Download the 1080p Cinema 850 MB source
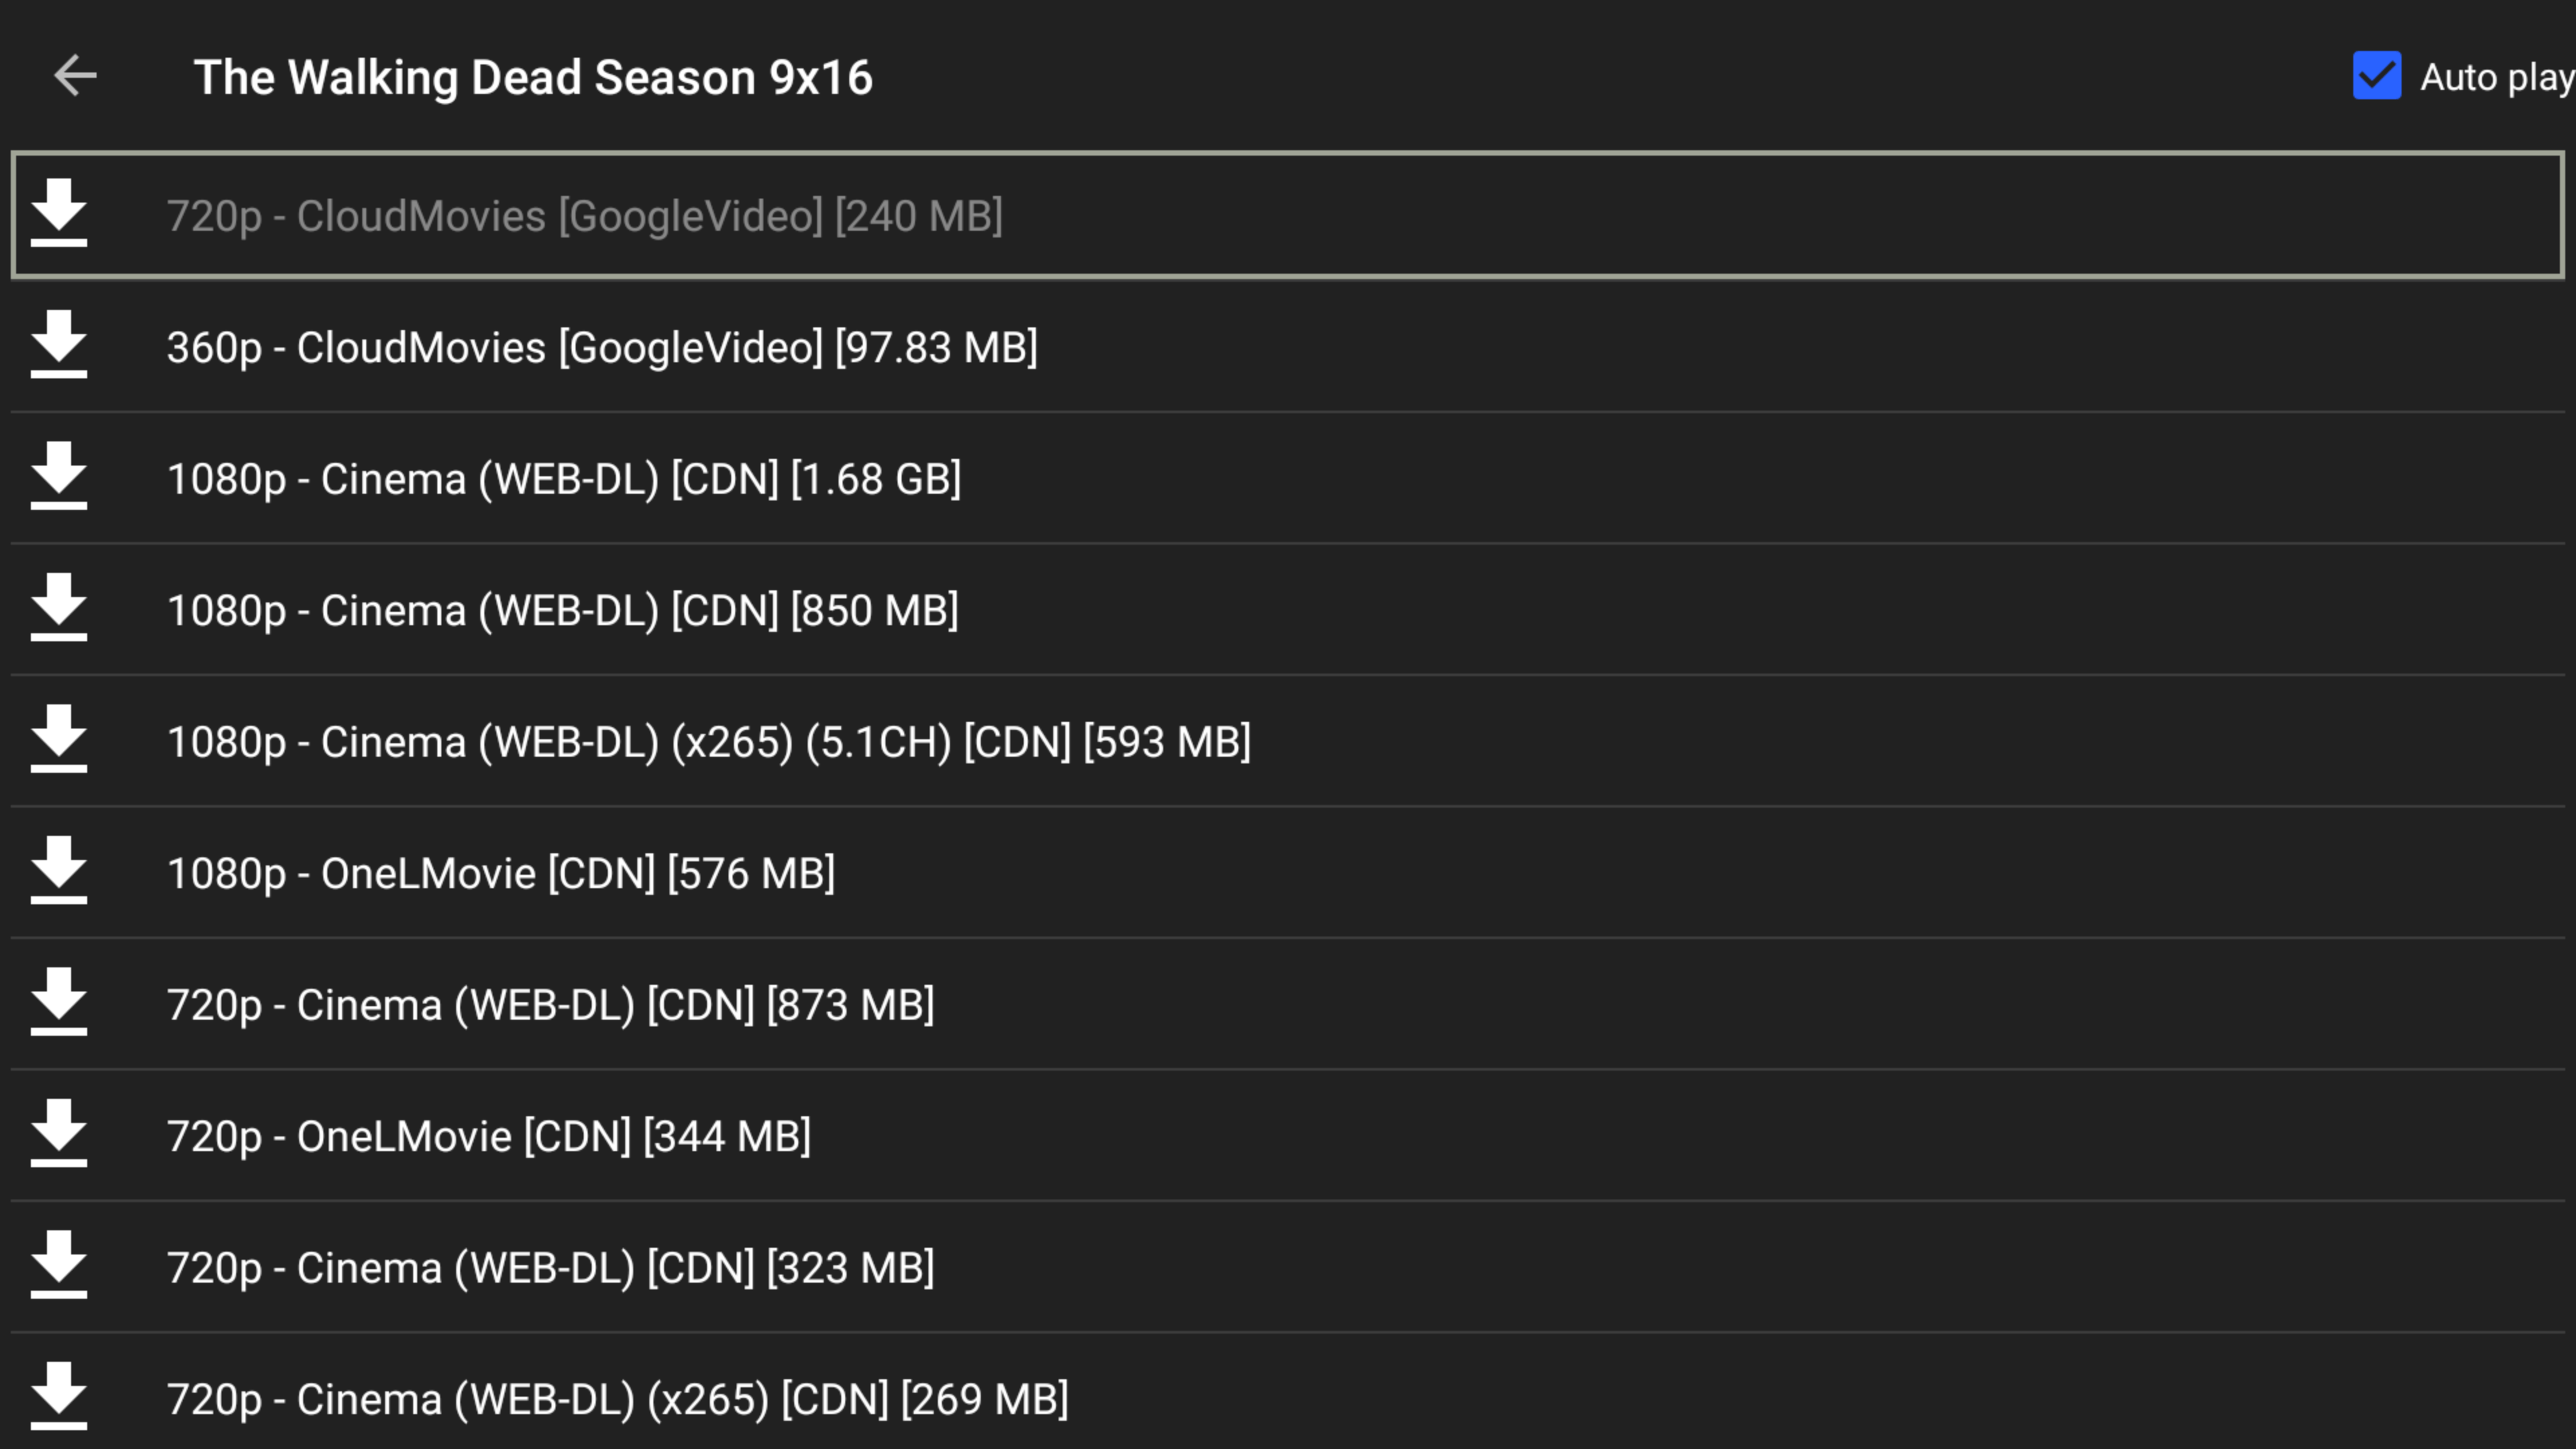Image resolution: width=2576 pixels, height=1449 pixels. [59, 608]
